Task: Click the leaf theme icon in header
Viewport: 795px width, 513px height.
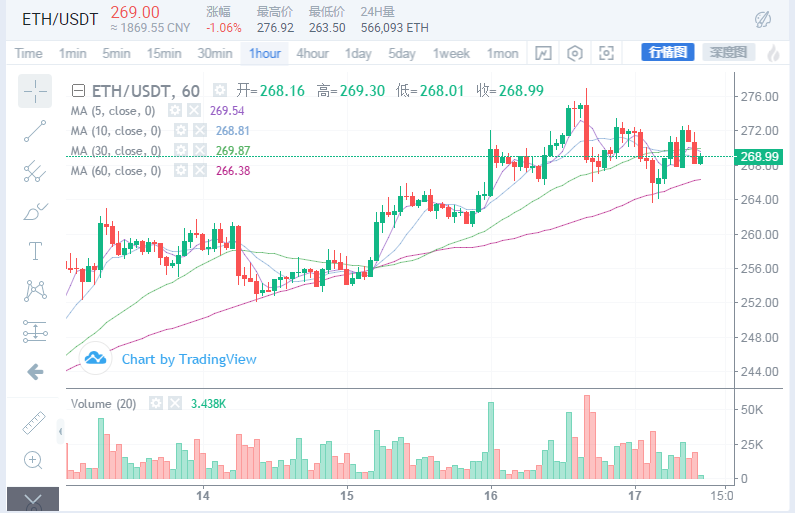Action: pos(763,20)
